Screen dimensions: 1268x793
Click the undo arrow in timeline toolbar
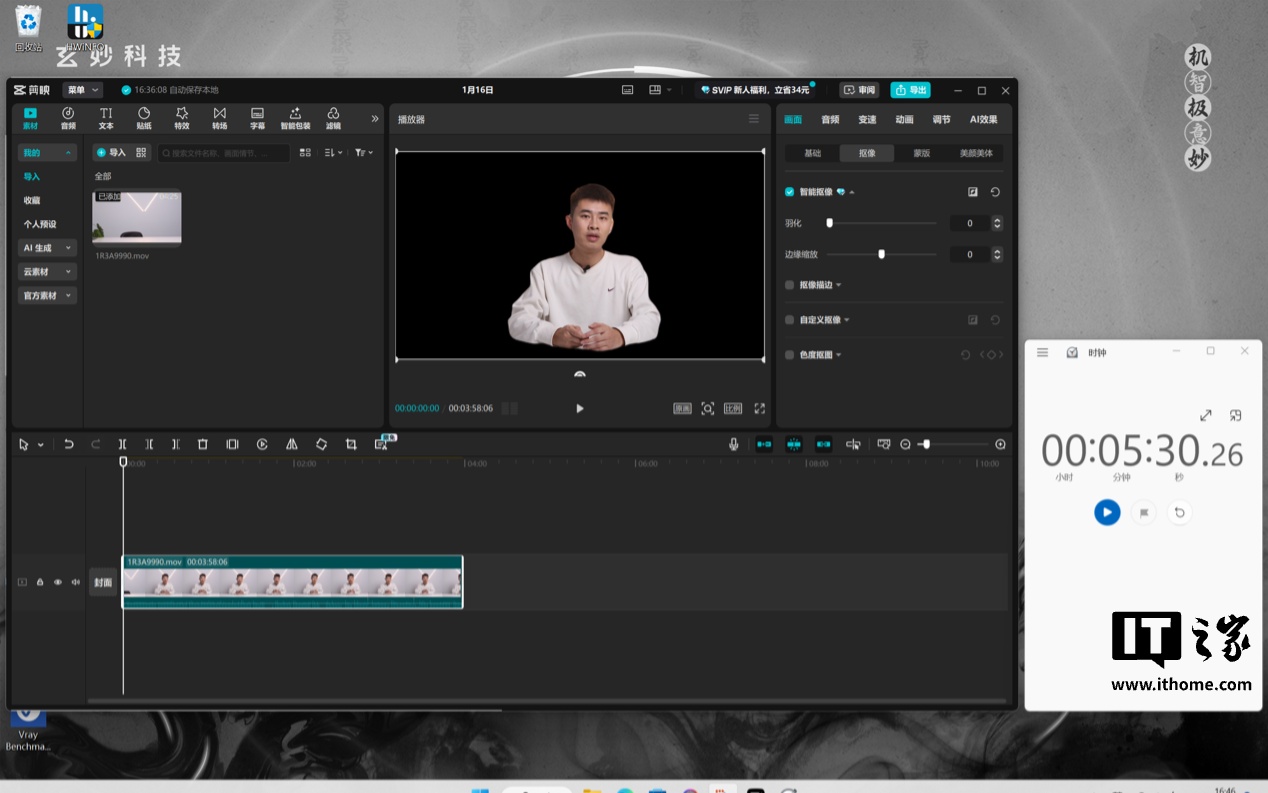tap(69, 444)
